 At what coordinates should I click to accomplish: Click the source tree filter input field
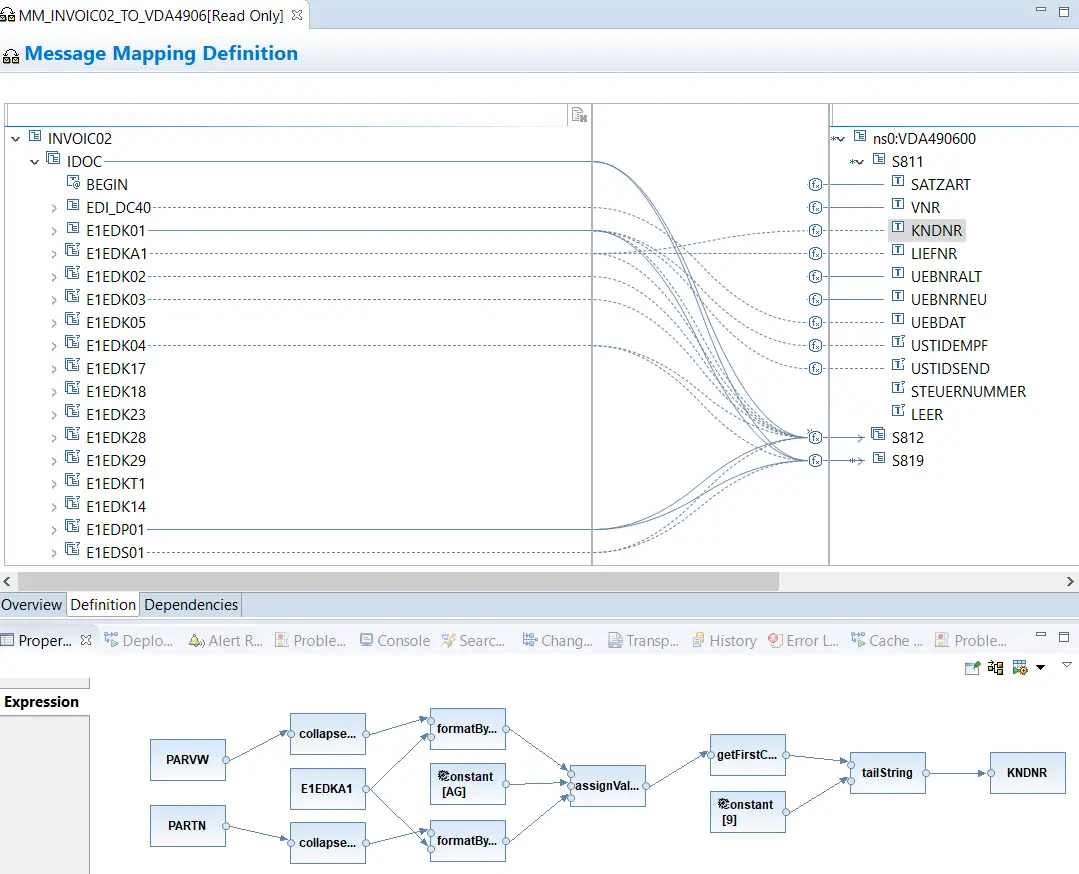(x=286, y=115)
